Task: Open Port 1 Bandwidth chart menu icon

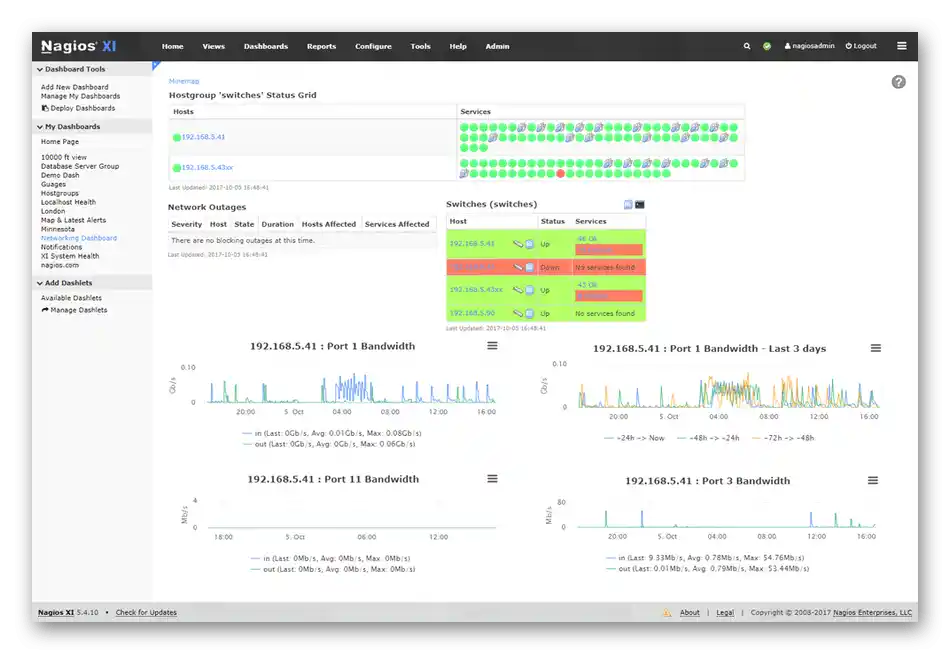Action: [x=493, y=345]
